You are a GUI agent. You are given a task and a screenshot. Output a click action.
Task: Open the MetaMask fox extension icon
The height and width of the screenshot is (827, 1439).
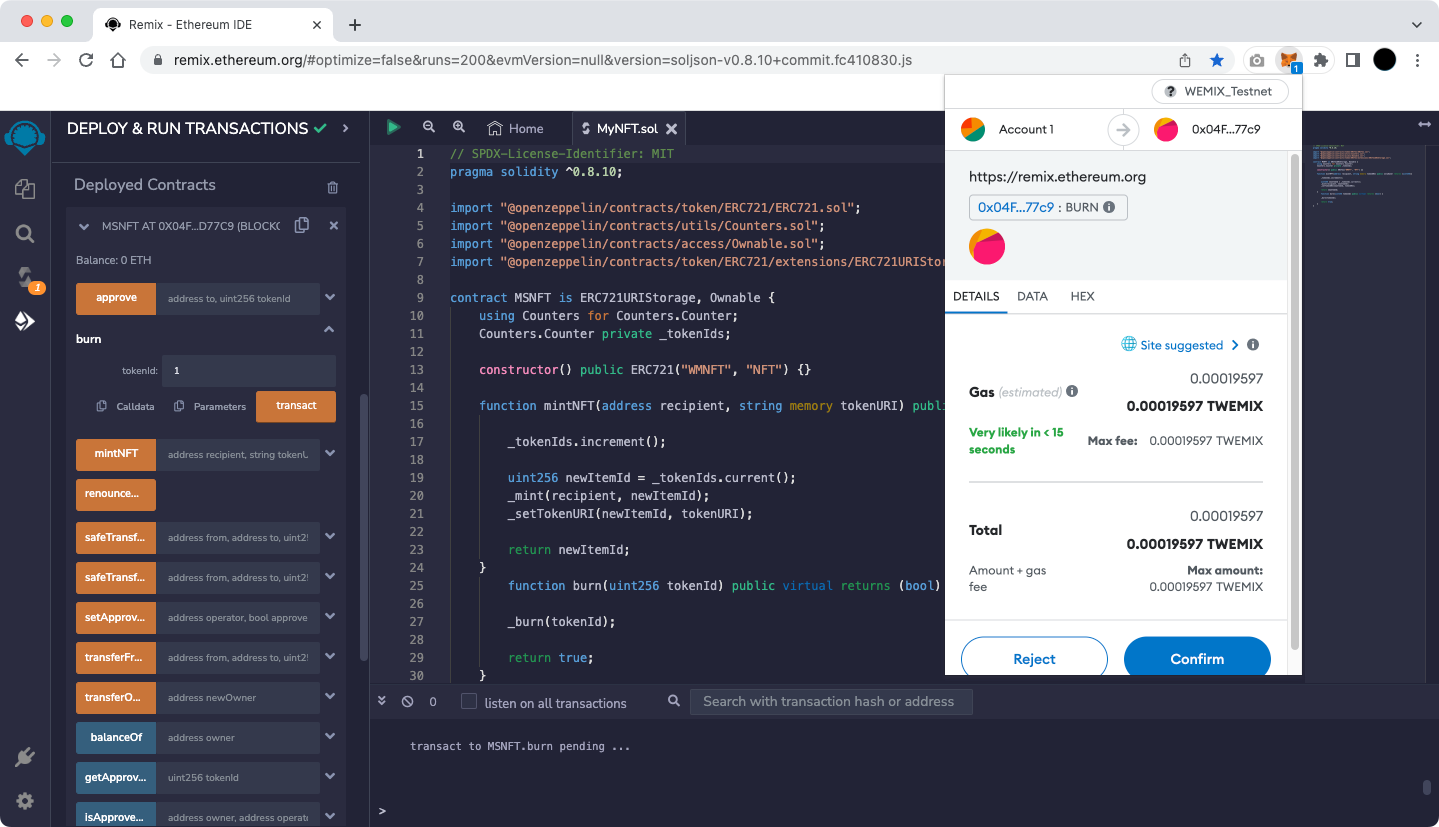tap(1290, 60)
